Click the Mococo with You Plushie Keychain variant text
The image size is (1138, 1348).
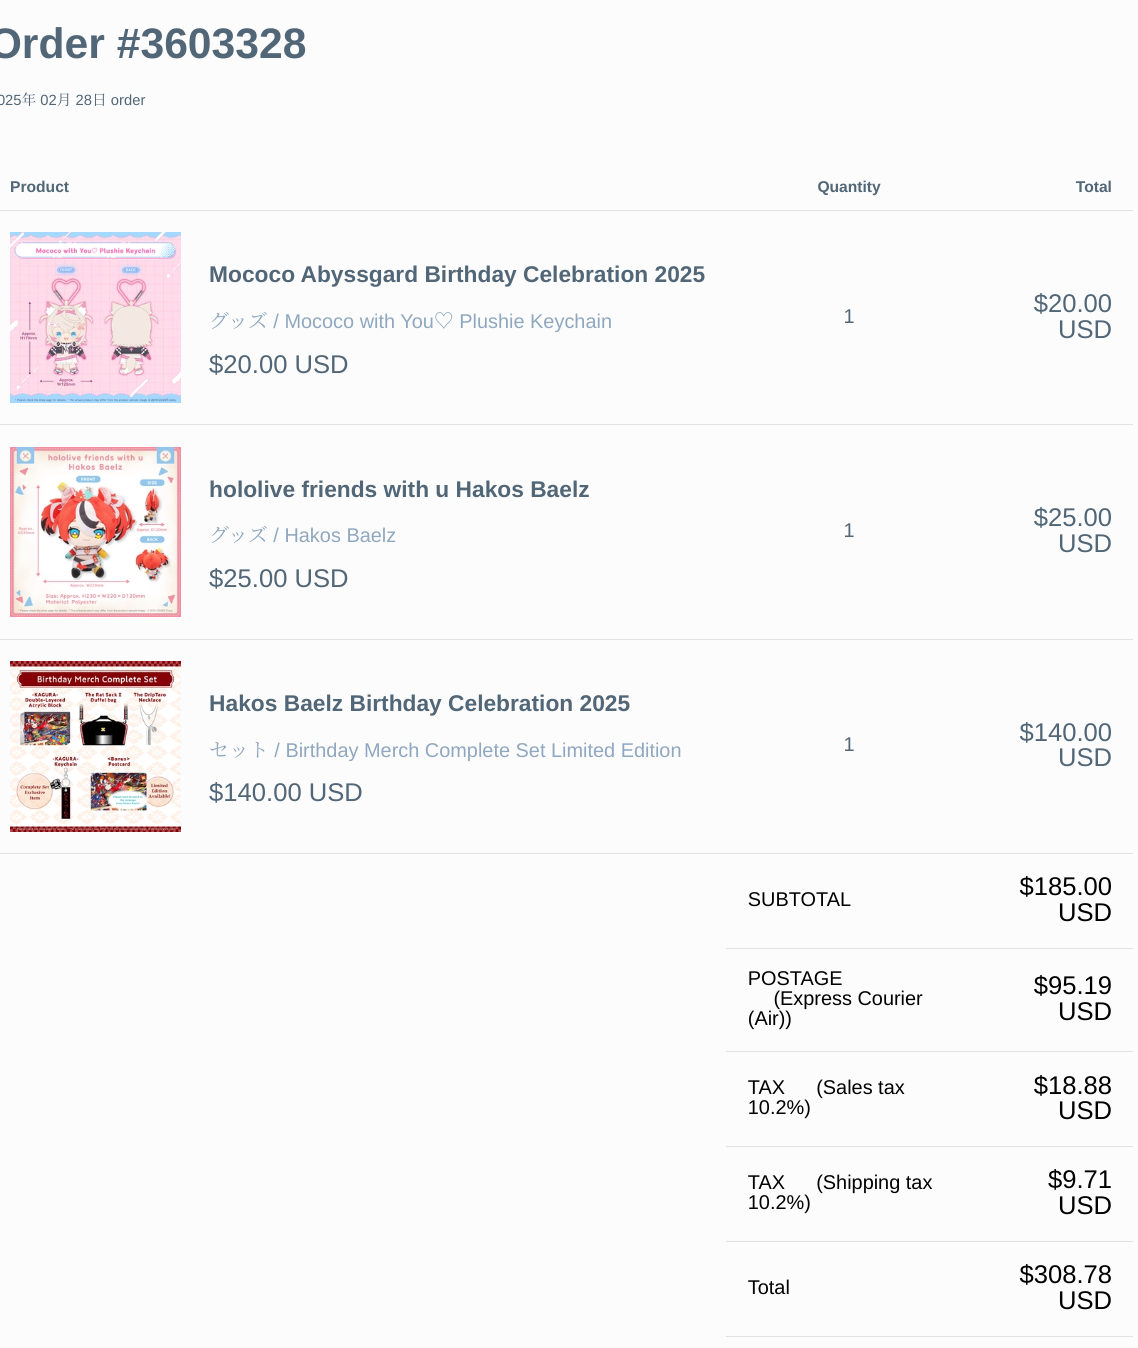[x=410, y=321]
